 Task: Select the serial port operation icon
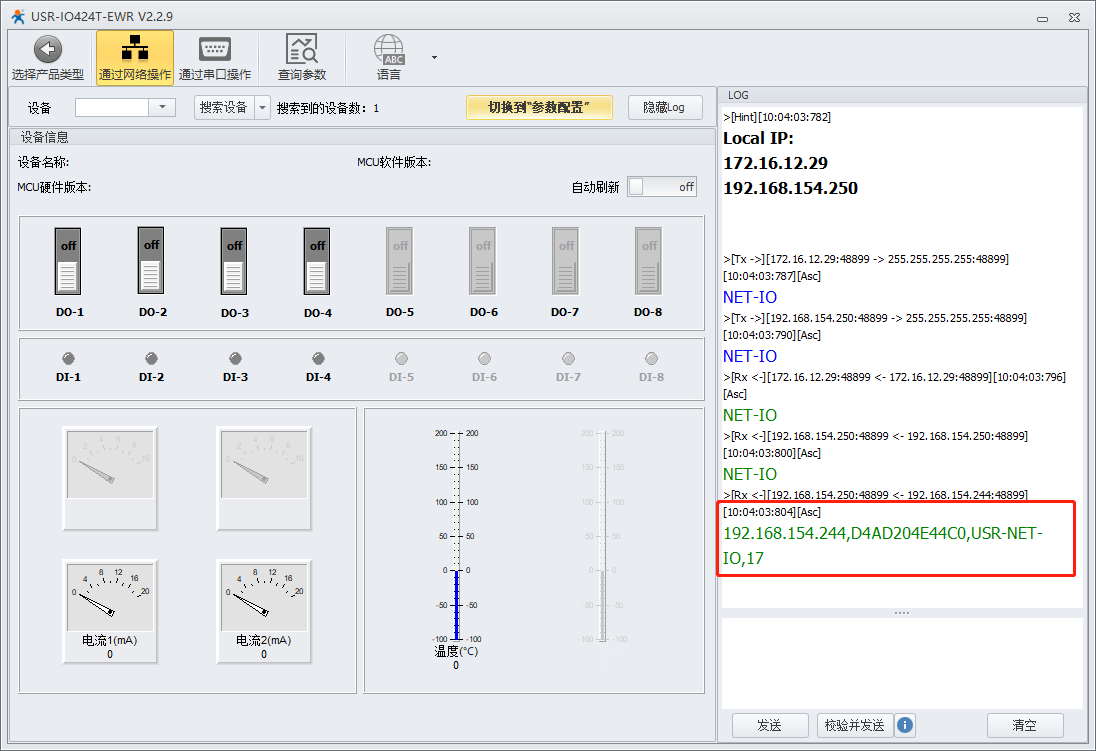215,49
